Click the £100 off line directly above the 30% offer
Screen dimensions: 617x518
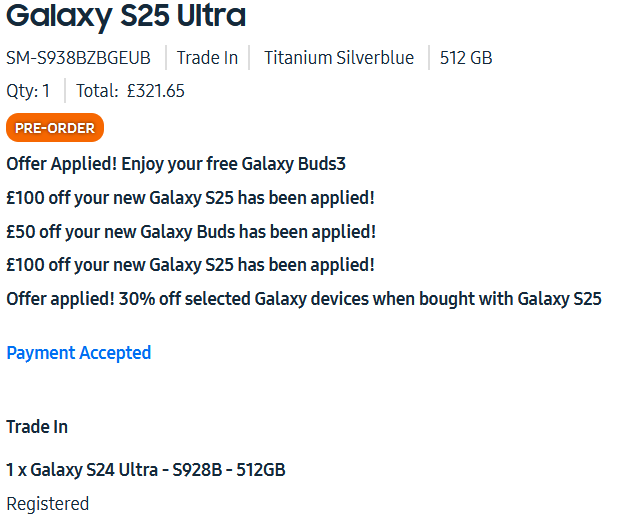(x=190, y=265)
